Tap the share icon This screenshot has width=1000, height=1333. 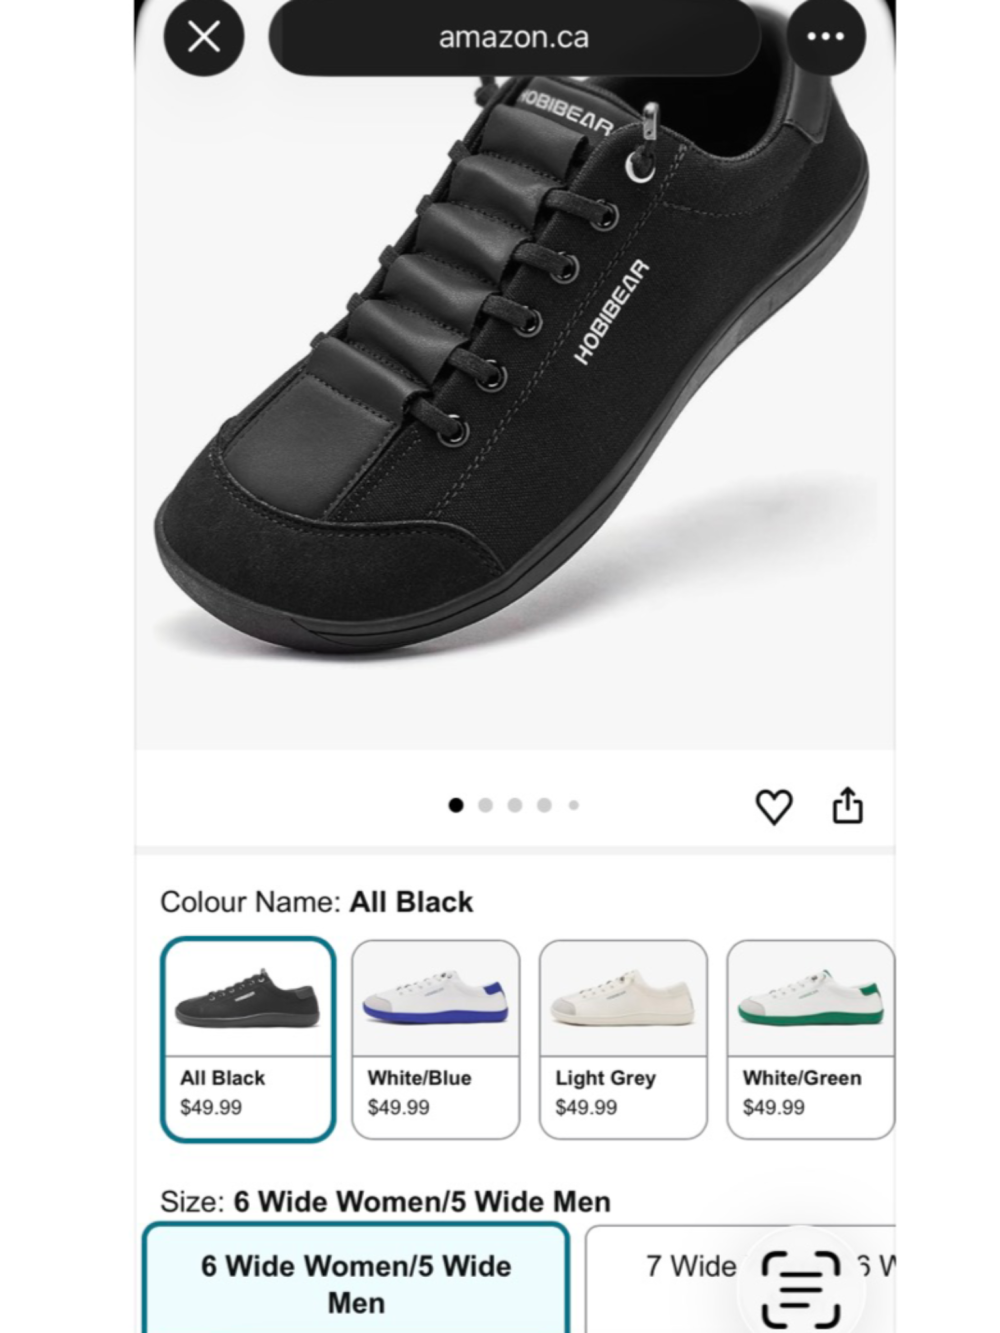point(848,805)
